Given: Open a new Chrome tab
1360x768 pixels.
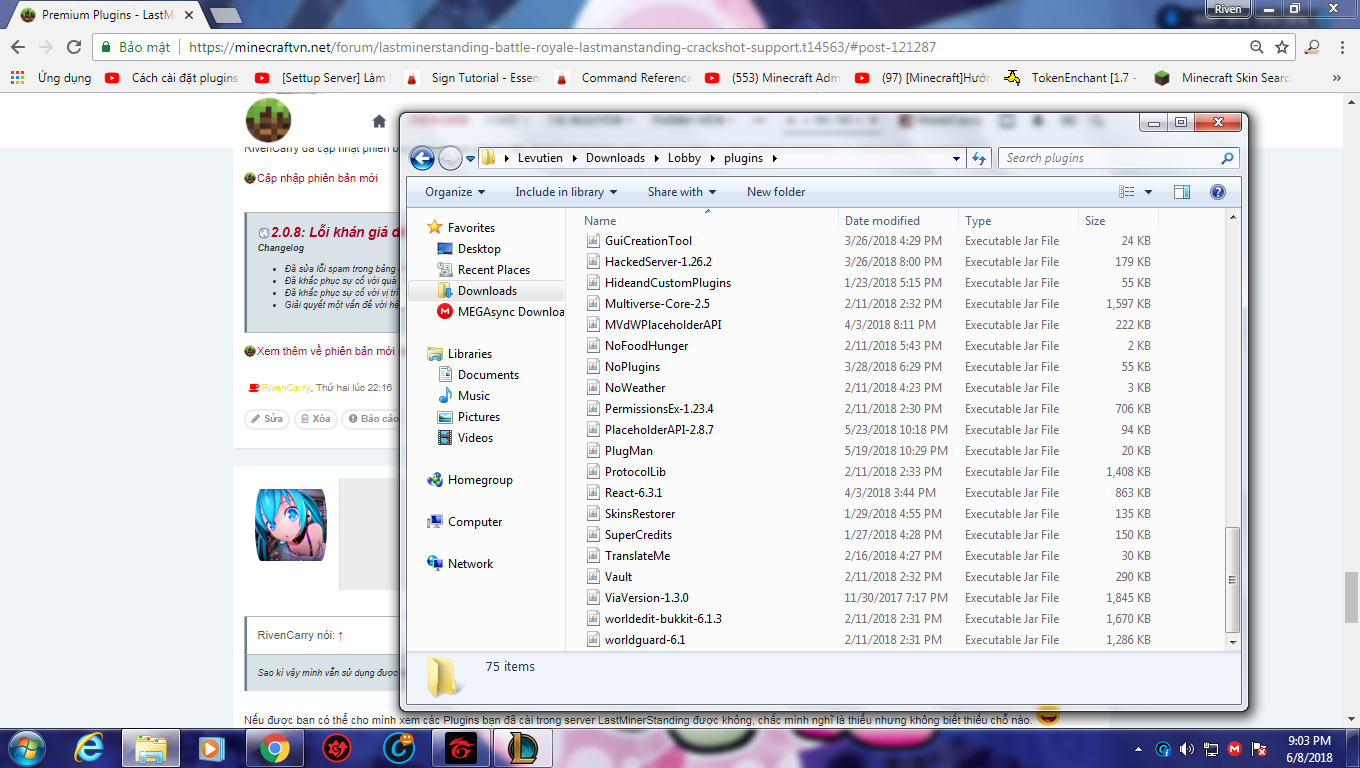Looking at the screenshot, I should point(226,15).
